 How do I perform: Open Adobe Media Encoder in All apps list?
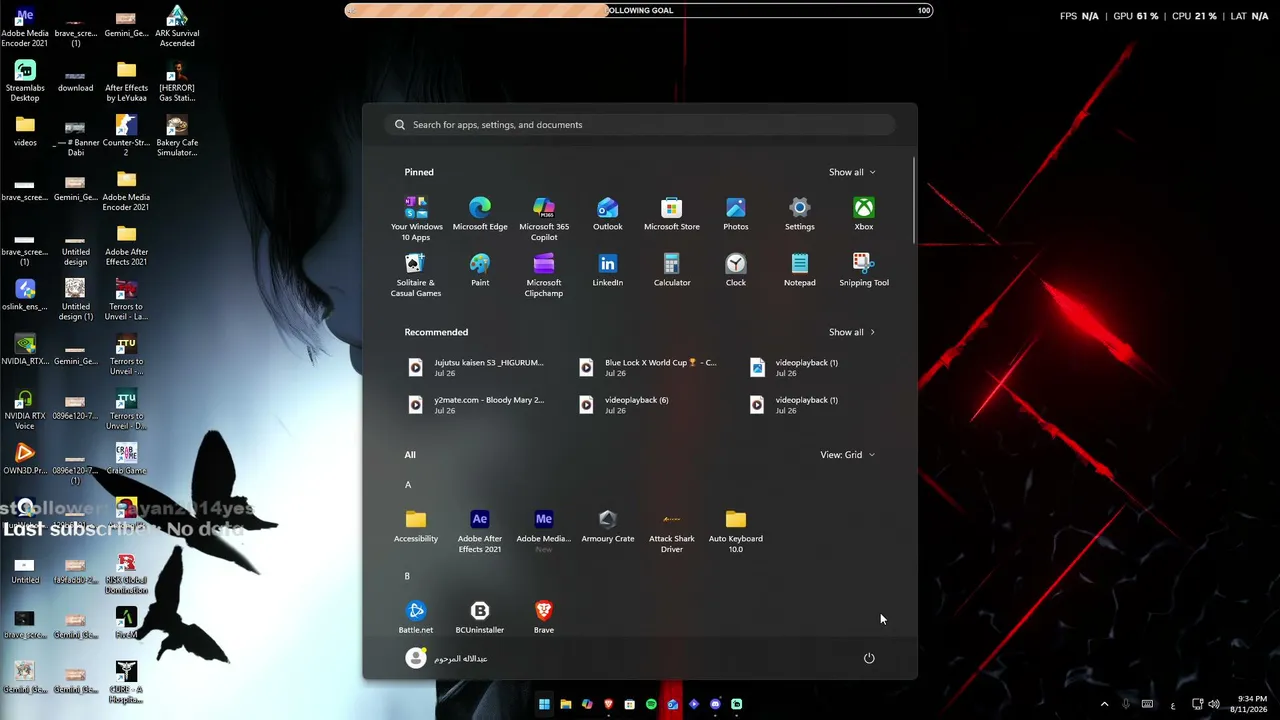(544, 530)
